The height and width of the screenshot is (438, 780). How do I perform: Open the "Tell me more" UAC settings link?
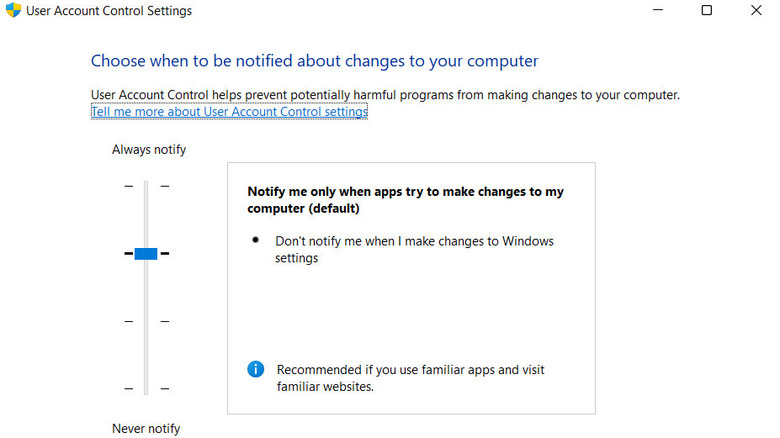[x=229, y=112]
